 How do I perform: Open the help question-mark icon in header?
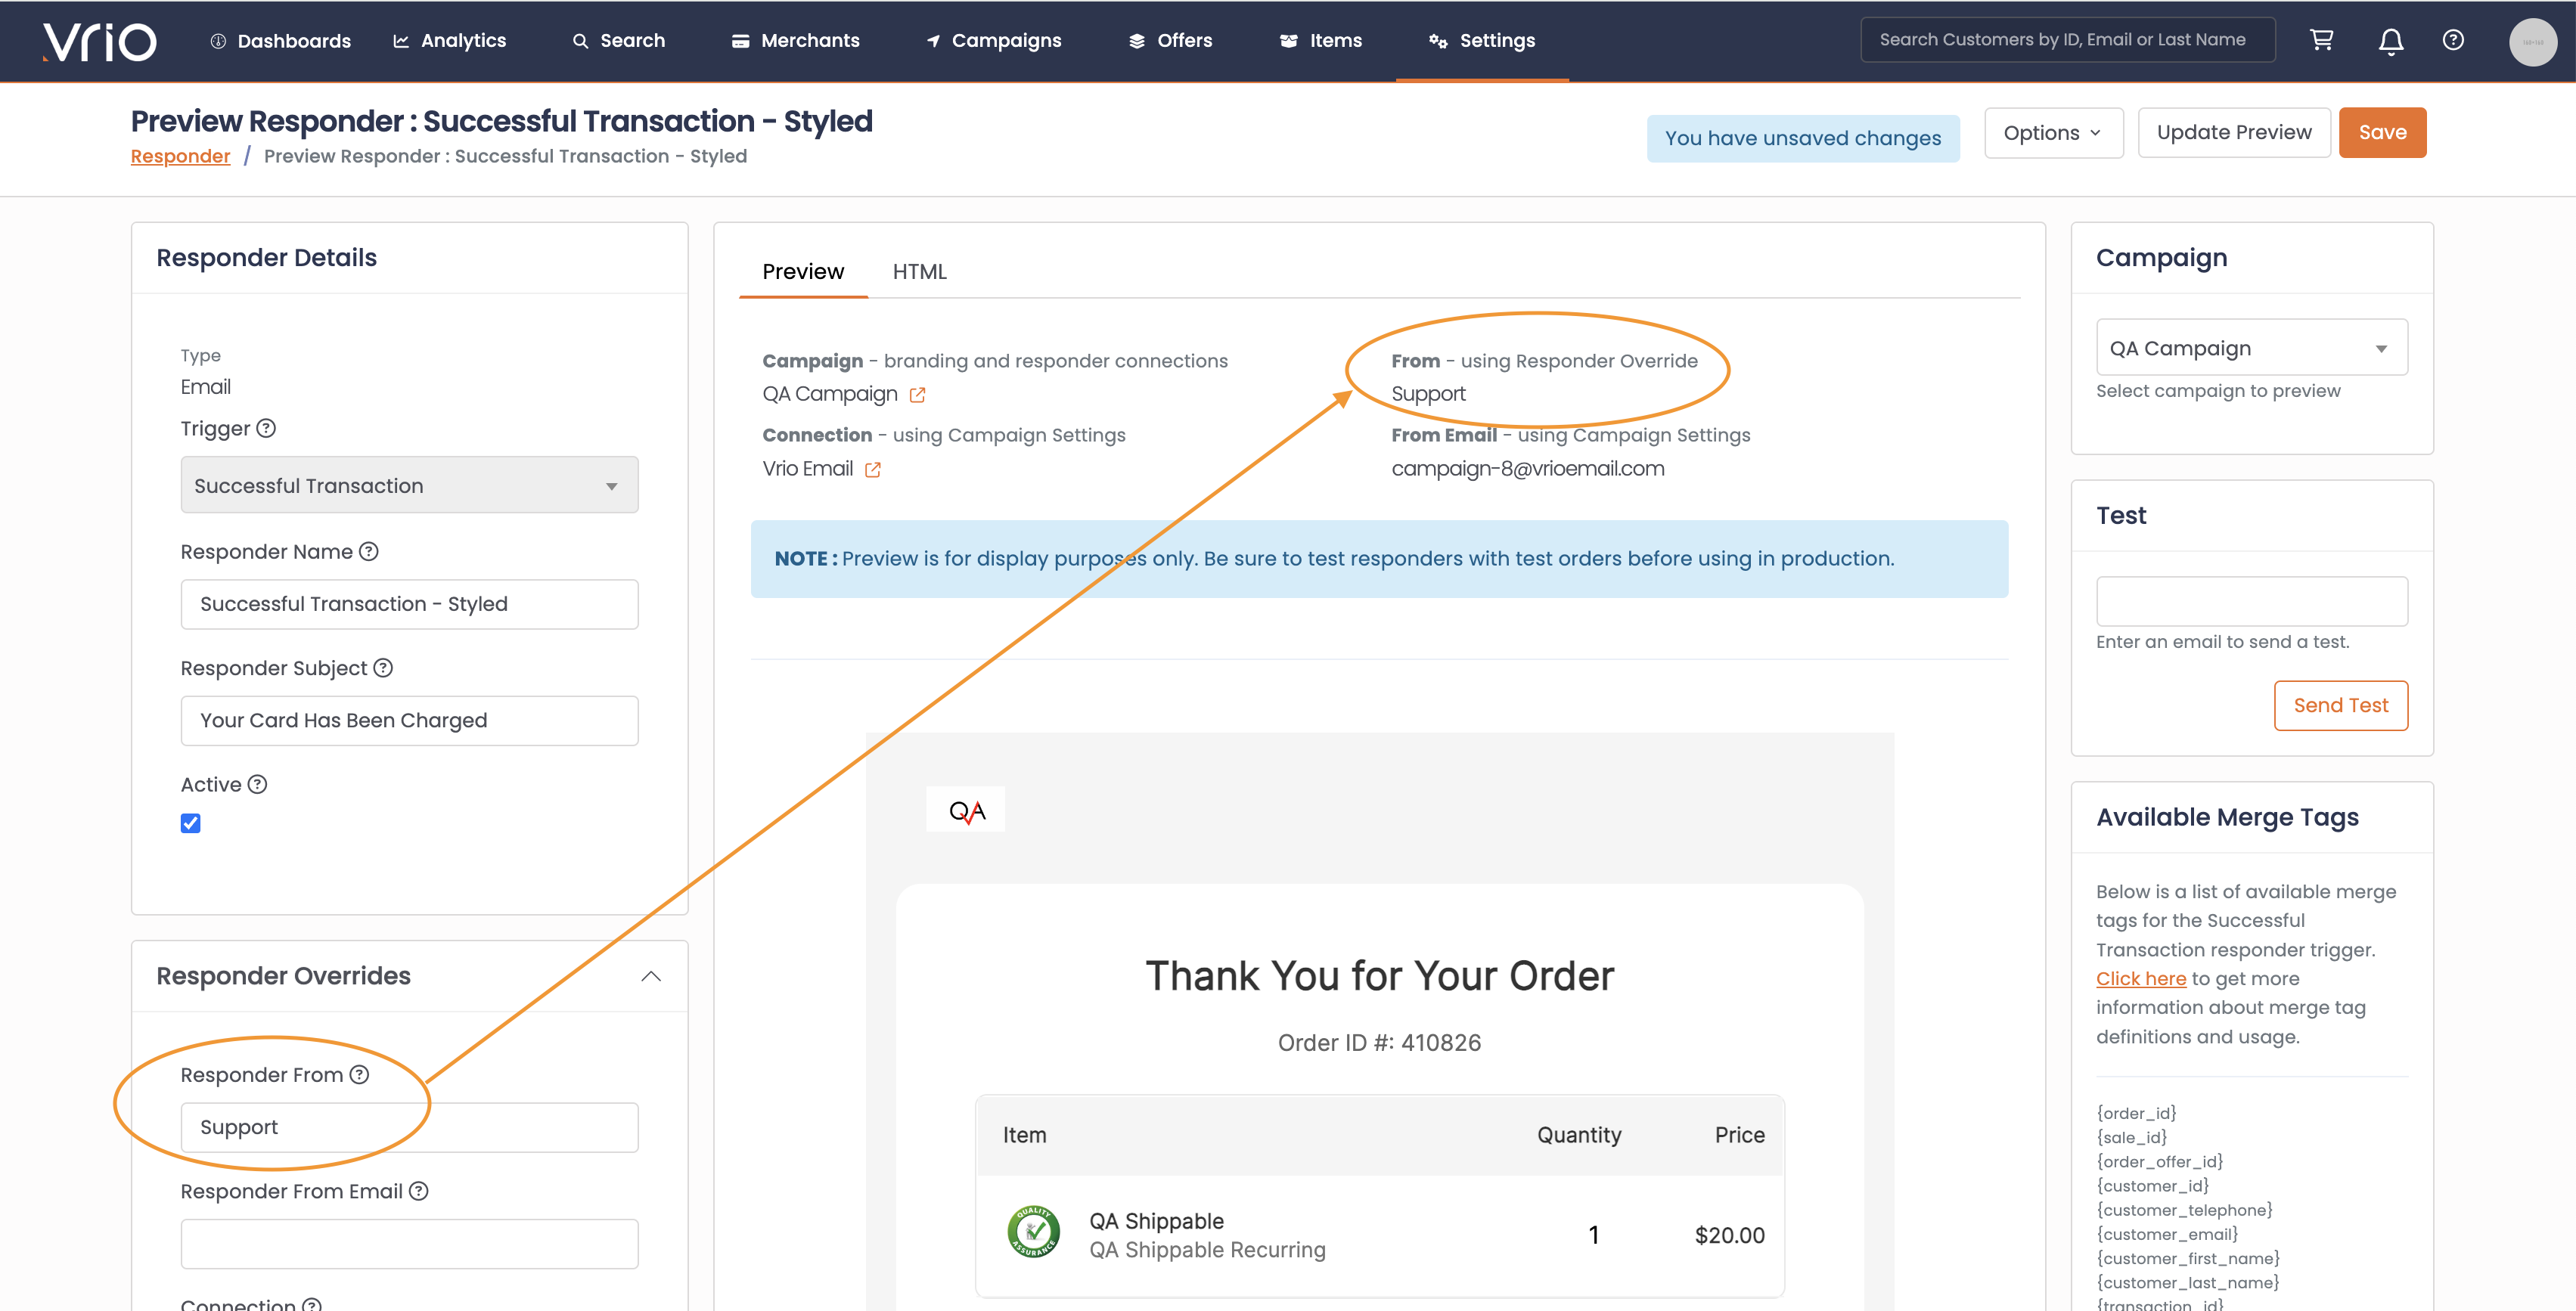[2452, 40]
